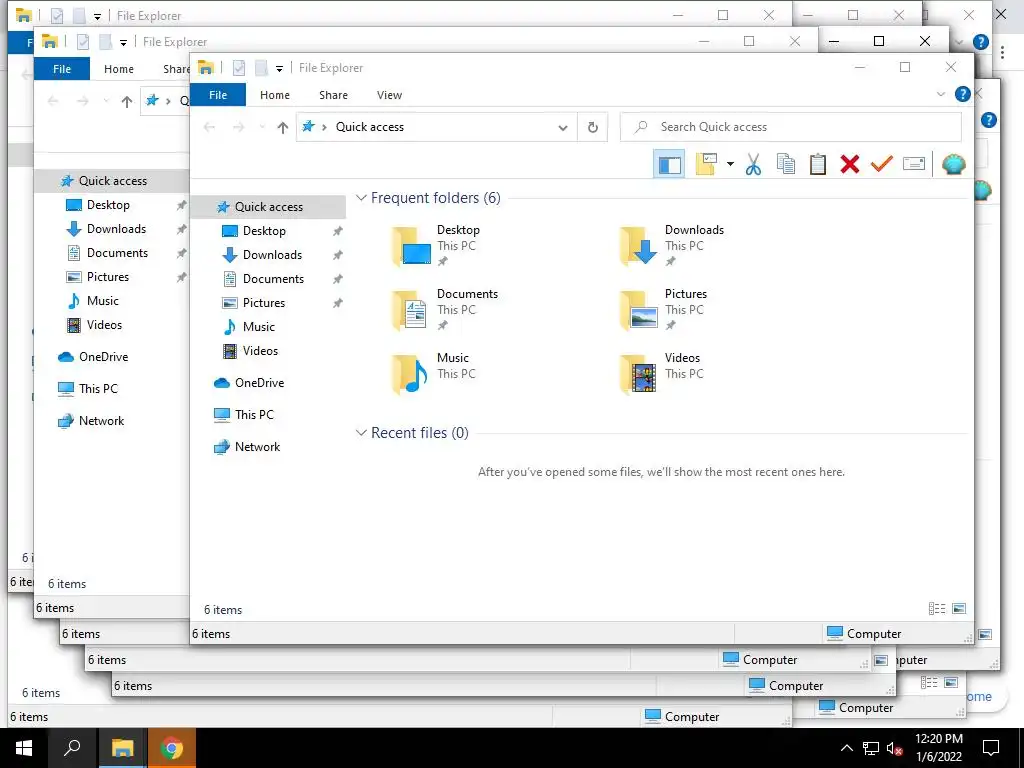Viewport: 1024px width, 768px height.
Task: Open taskbar search magnifier
Action: [x=72, y=748]
